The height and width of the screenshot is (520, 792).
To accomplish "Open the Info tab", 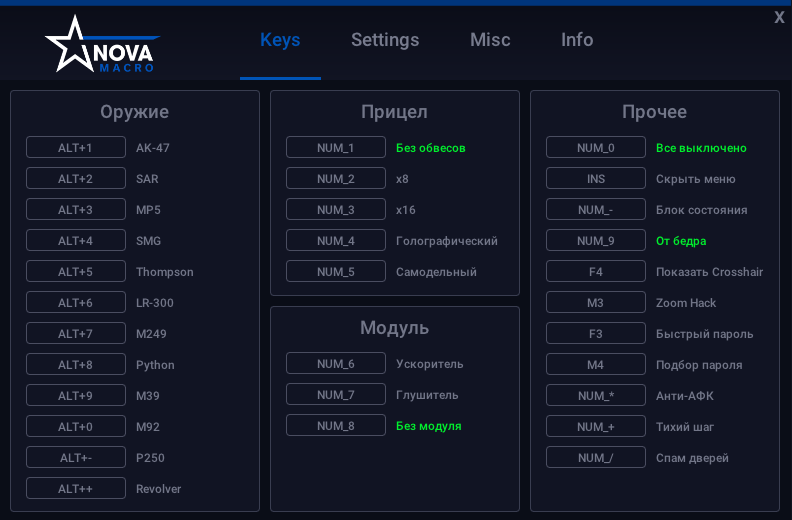I will 577,40.
